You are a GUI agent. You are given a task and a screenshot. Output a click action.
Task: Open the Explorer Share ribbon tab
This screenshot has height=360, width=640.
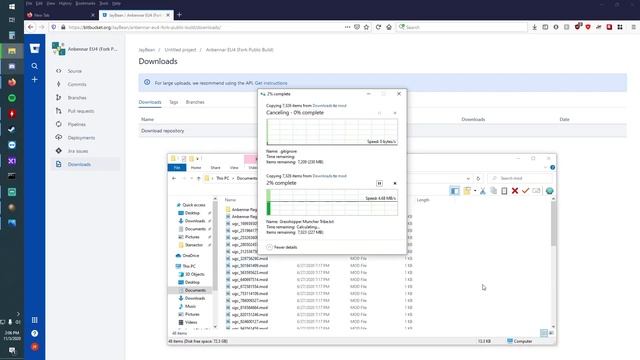215,167
